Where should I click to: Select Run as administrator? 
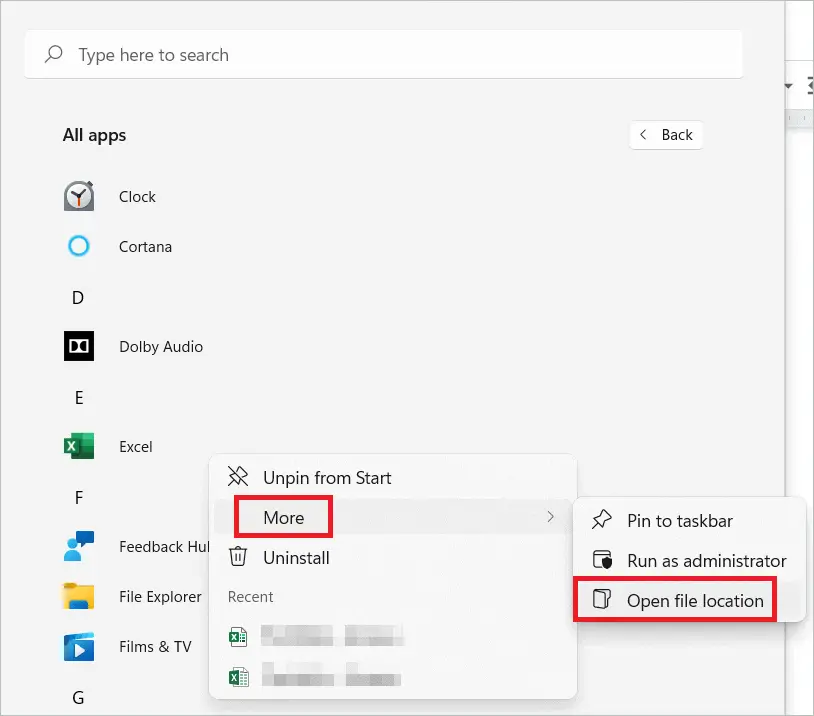pos(689,560)
